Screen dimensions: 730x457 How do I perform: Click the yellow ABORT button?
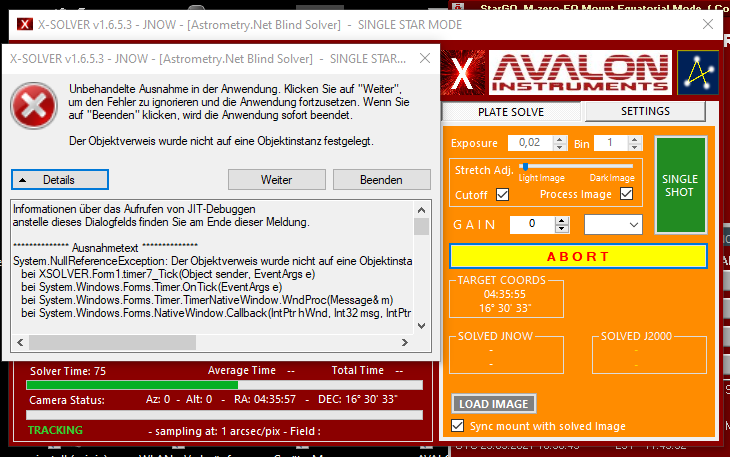point(578,256)
